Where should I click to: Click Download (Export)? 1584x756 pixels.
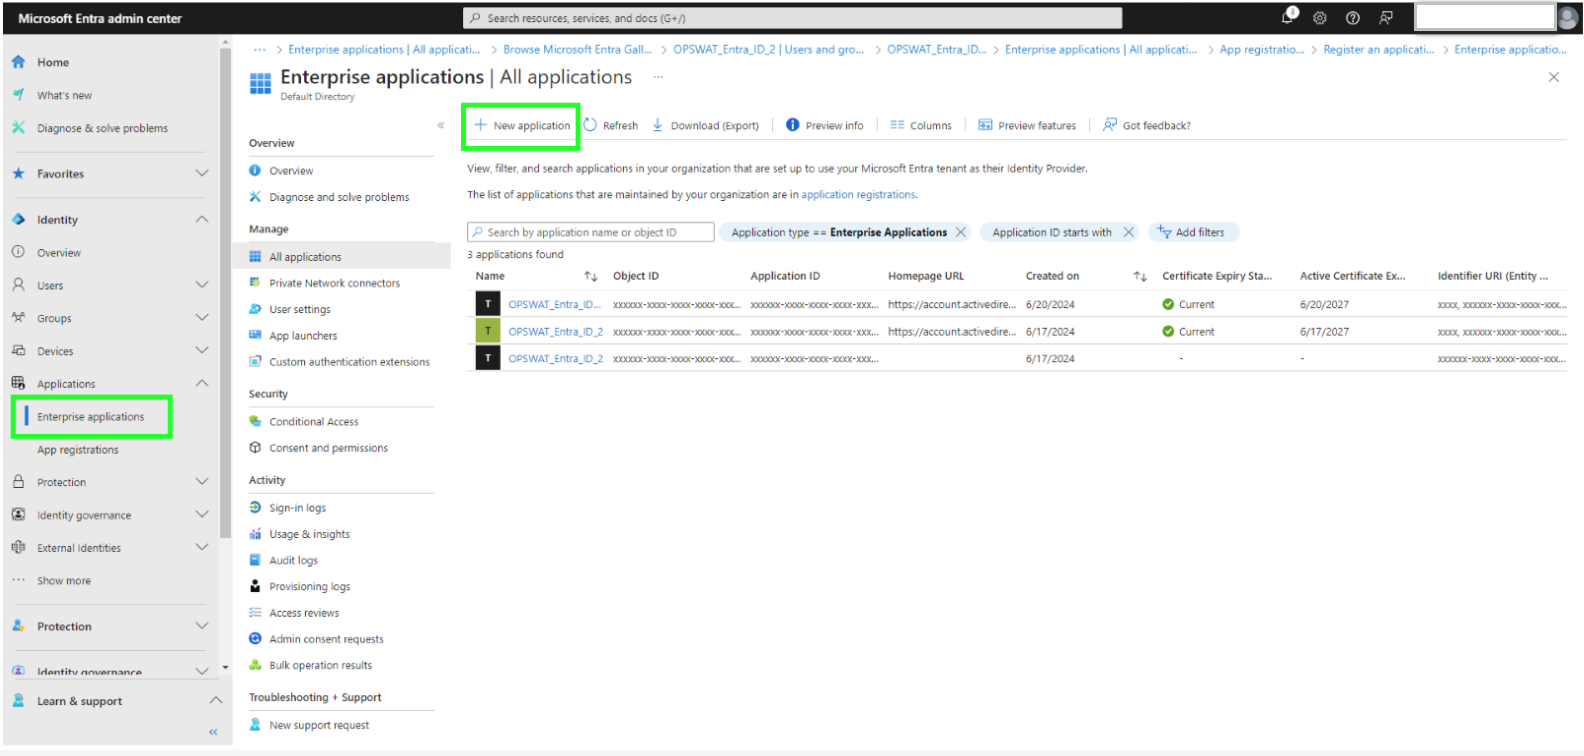coord(705,126)
